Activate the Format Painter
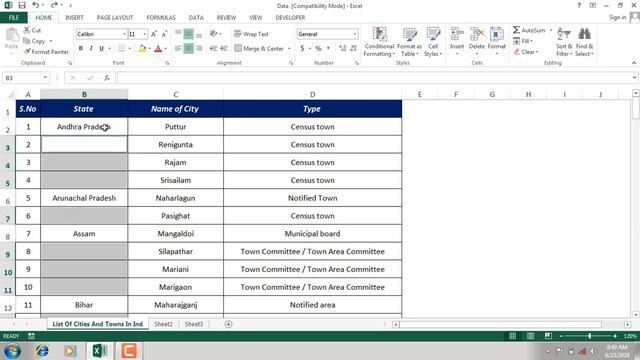Image resolution: width=640 pixels, height=360 pixels. [x=46, y=51]
